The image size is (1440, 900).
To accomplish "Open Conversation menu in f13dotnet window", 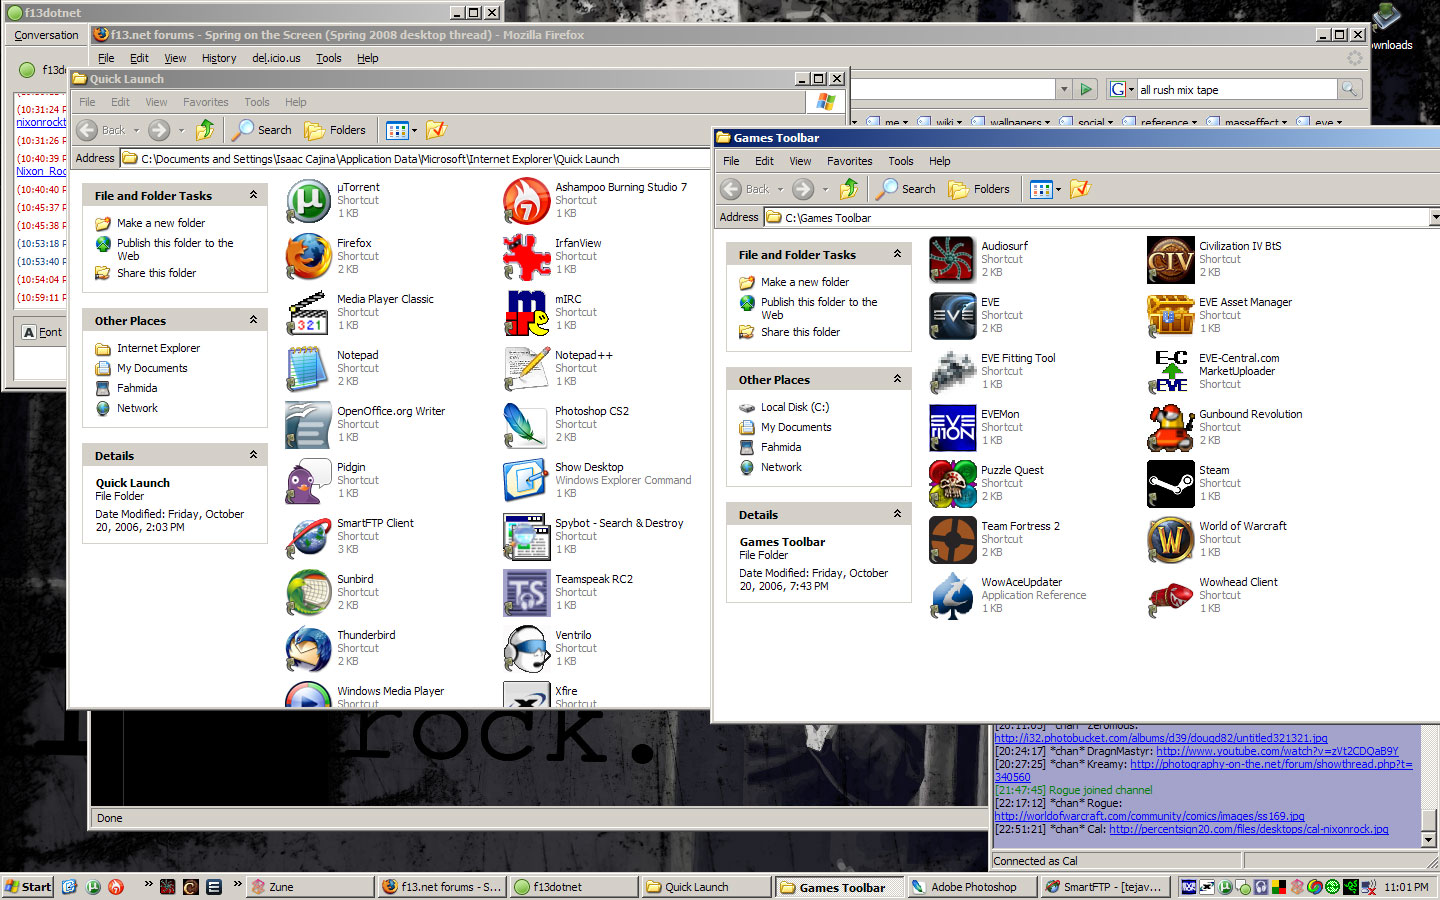I will coord(46,35).
